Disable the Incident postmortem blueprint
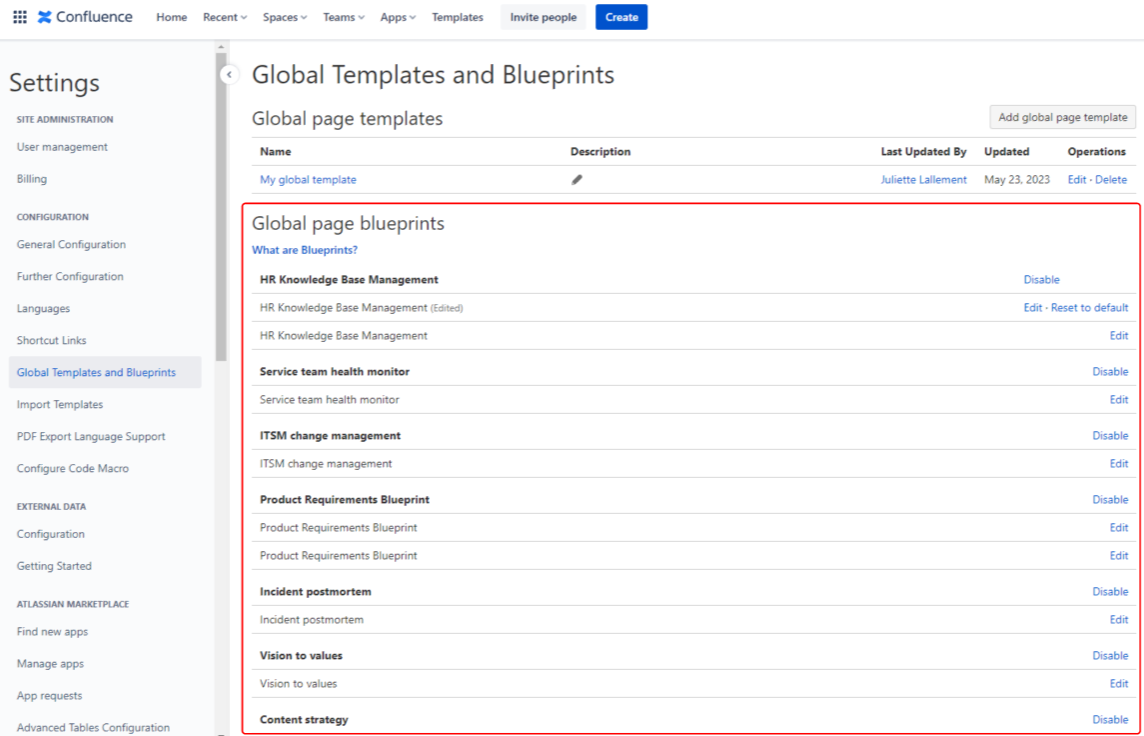Viewport: 1144px width, 736px height. (1109, 592)
